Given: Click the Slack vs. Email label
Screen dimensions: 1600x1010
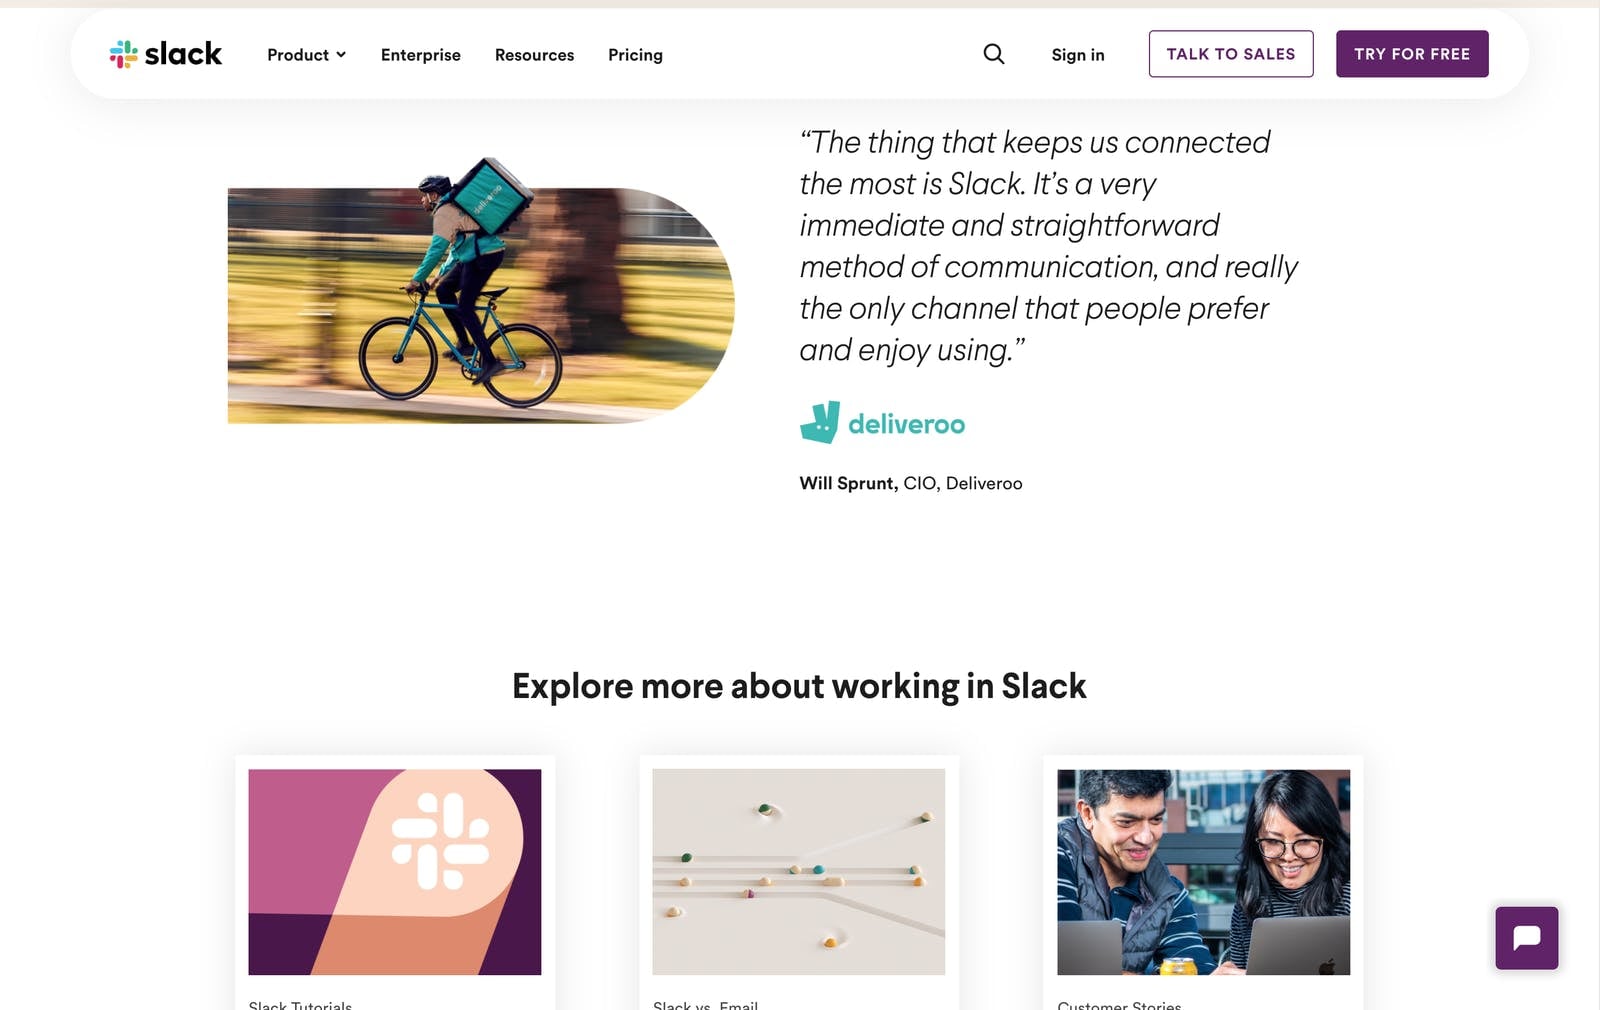Looking at the screenshot, I should pos(705,1004).
